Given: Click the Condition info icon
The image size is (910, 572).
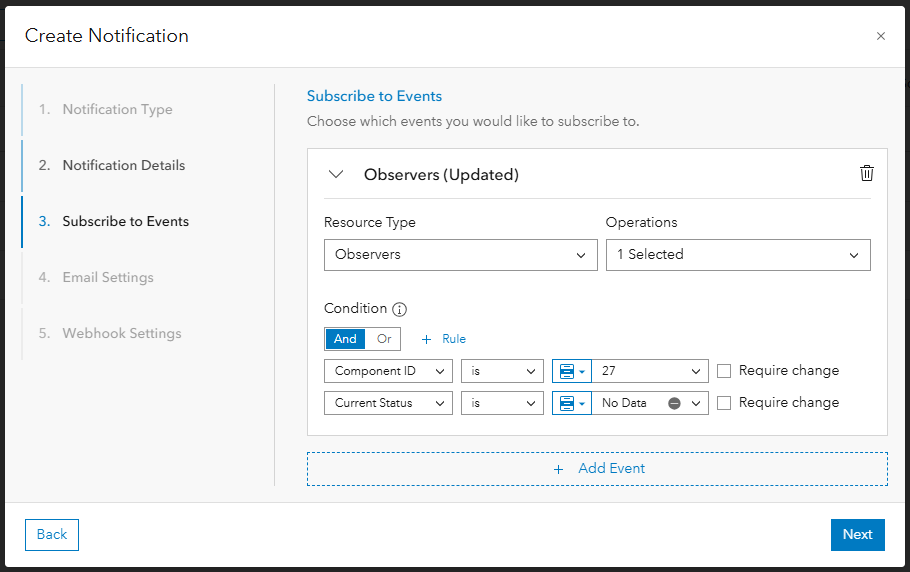Looking at the screenshot, I should pyautogui.click(x=399, y=310).
